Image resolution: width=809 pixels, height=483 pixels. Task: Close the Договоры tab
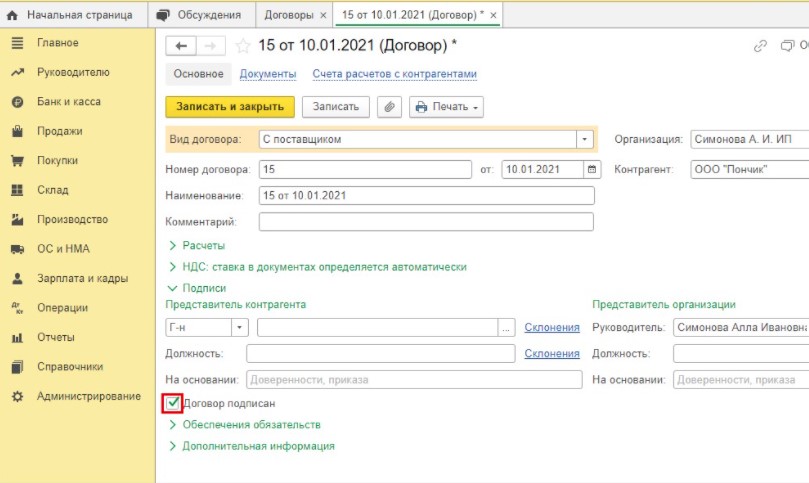pyautogui.click(x=322, y=16)
